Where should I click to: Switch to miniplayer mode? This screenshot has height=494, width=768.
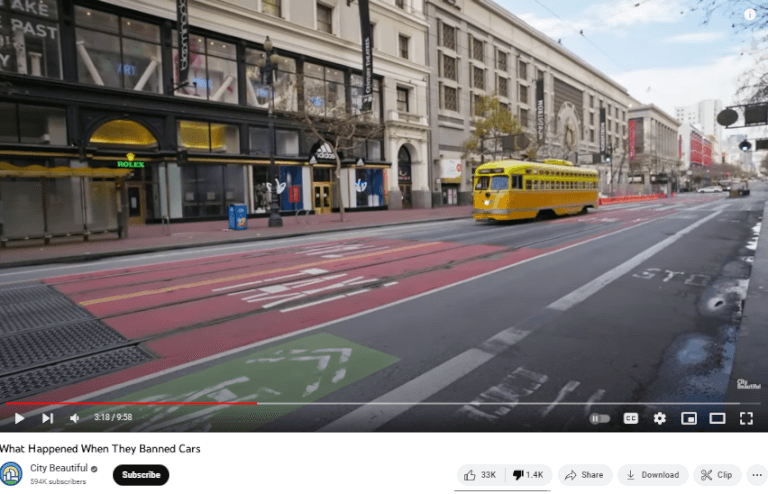(x=689, y=418)
